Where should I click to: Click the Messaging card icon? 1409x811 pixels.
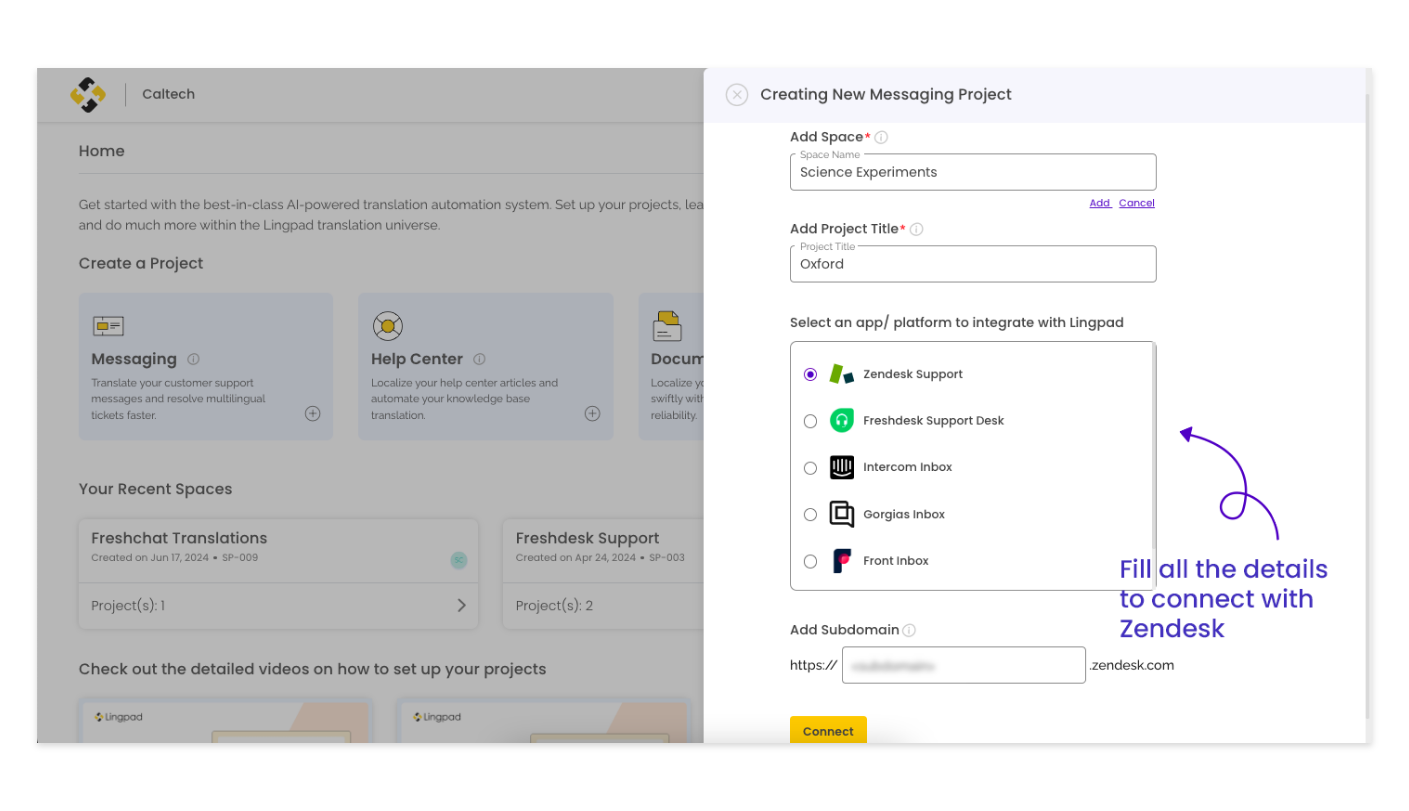(108, 326)
